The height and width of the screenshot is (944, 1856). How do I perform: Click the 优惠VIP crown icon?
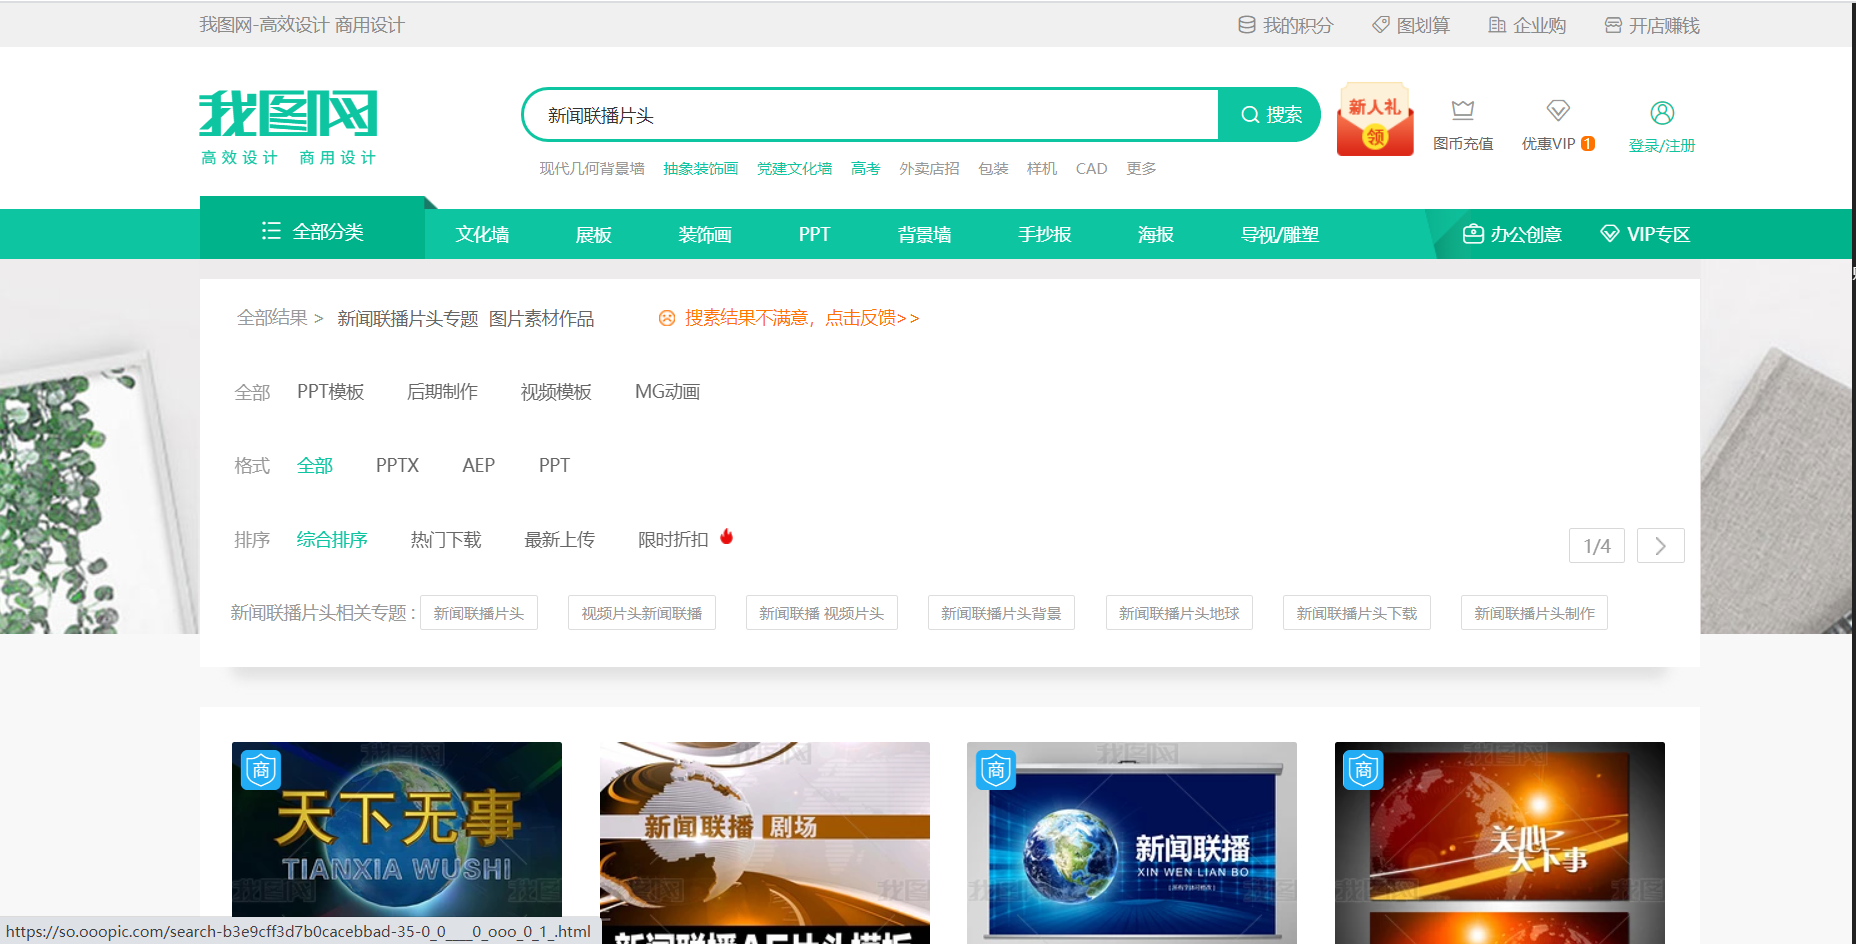(1557, 110)
